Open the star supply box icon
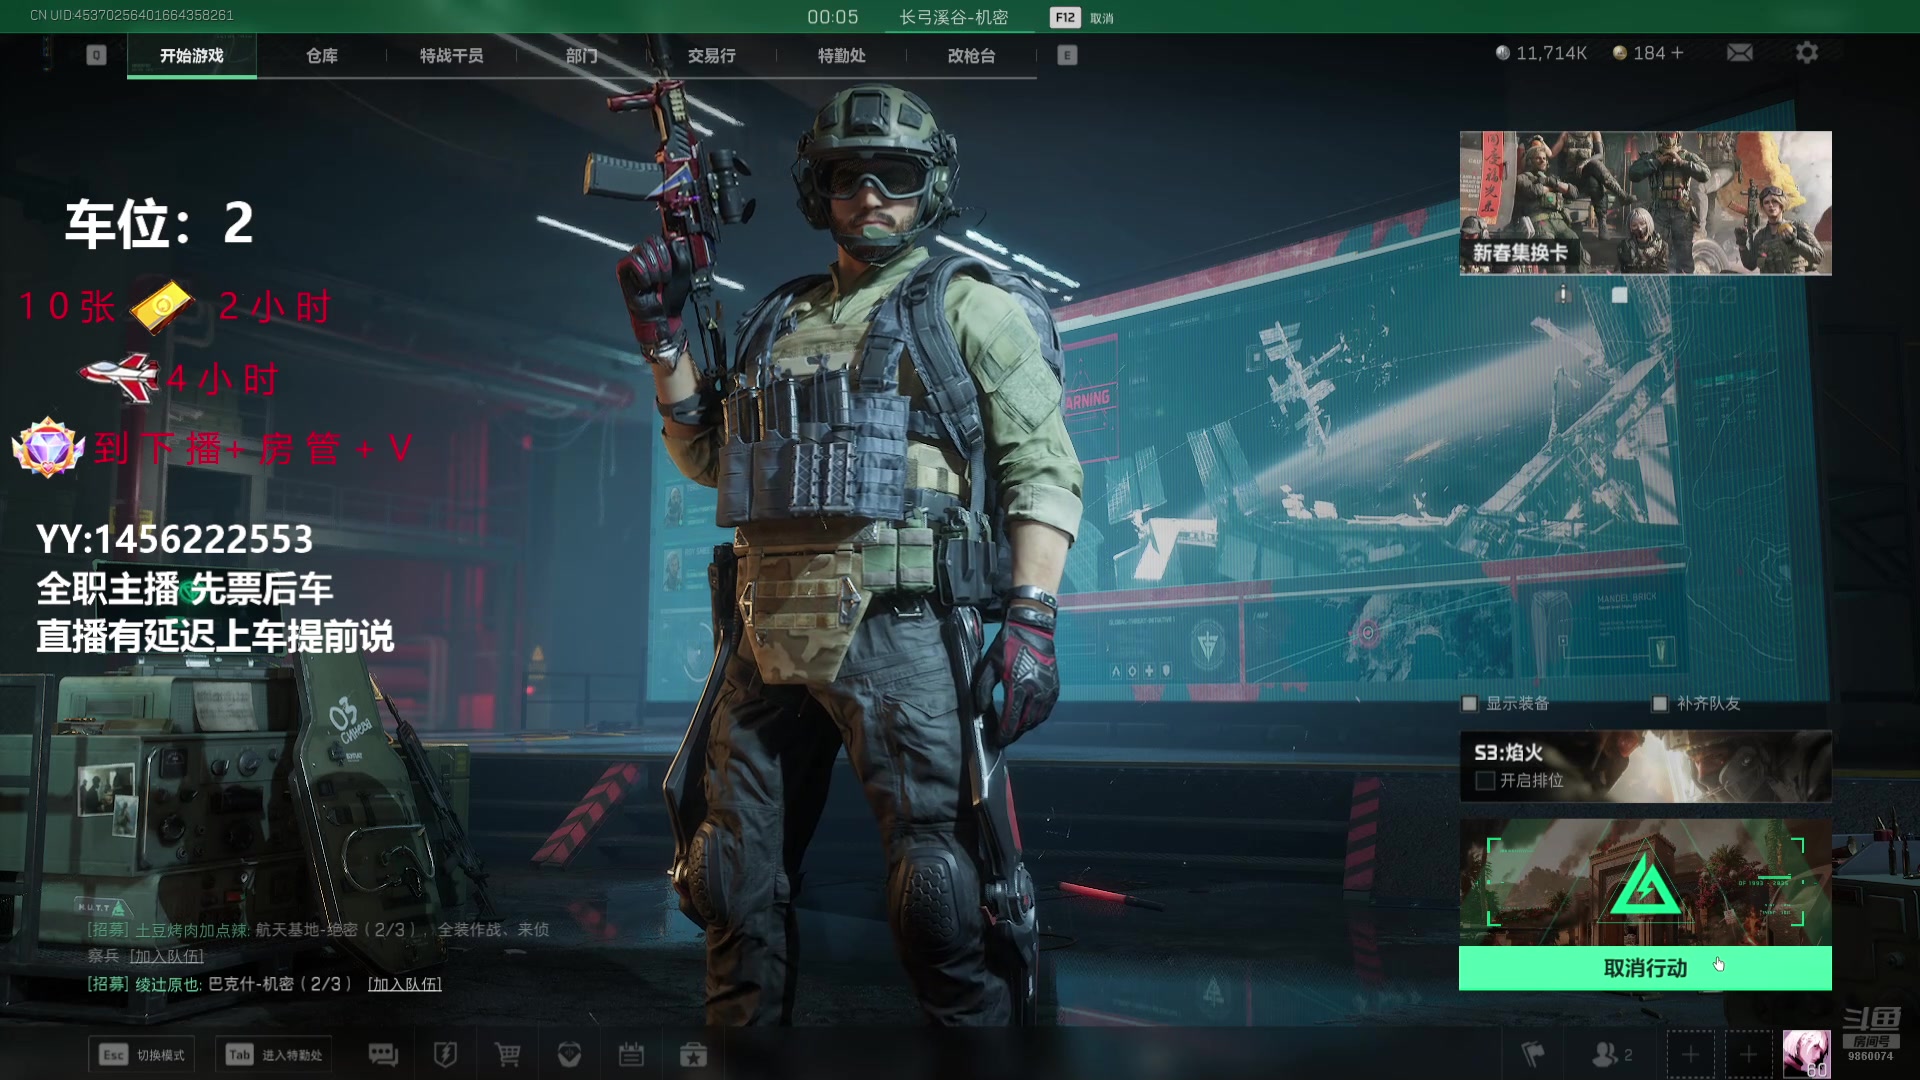1920x1080 pixels. pyautogui.click(x=693, y=1055)
